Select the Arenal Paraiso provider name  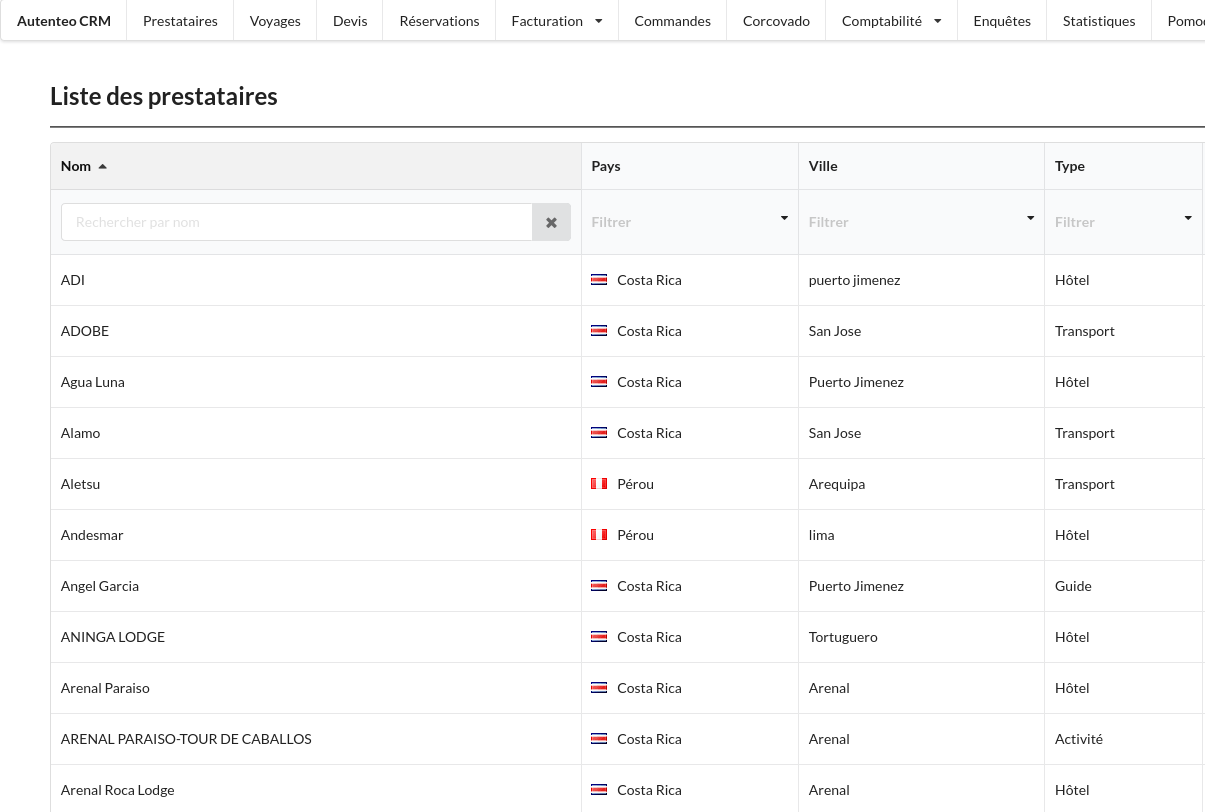[105, 688]
